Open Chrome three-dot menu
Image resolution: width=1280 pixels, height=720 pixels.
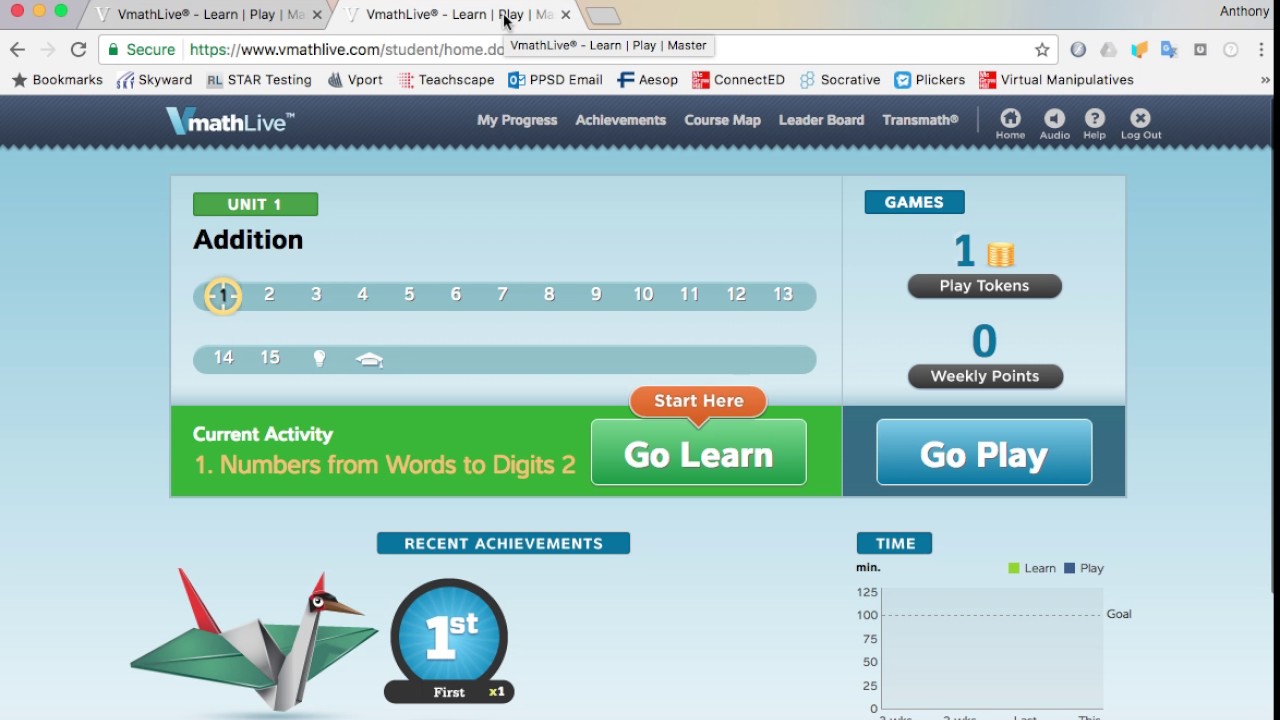click(x=1261, y=49)
